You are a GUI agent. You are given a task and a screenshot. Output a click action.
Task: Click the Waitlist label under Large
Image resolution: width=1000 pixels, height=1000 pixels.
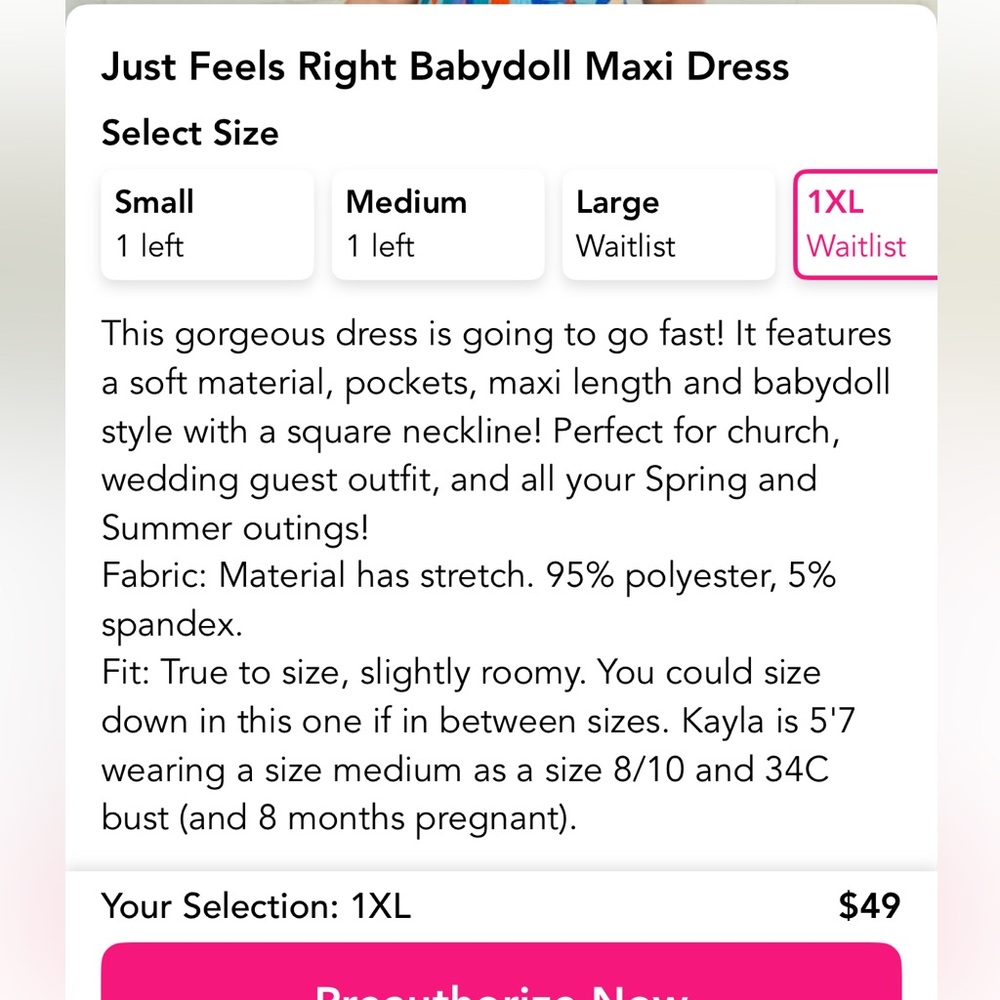625,246
